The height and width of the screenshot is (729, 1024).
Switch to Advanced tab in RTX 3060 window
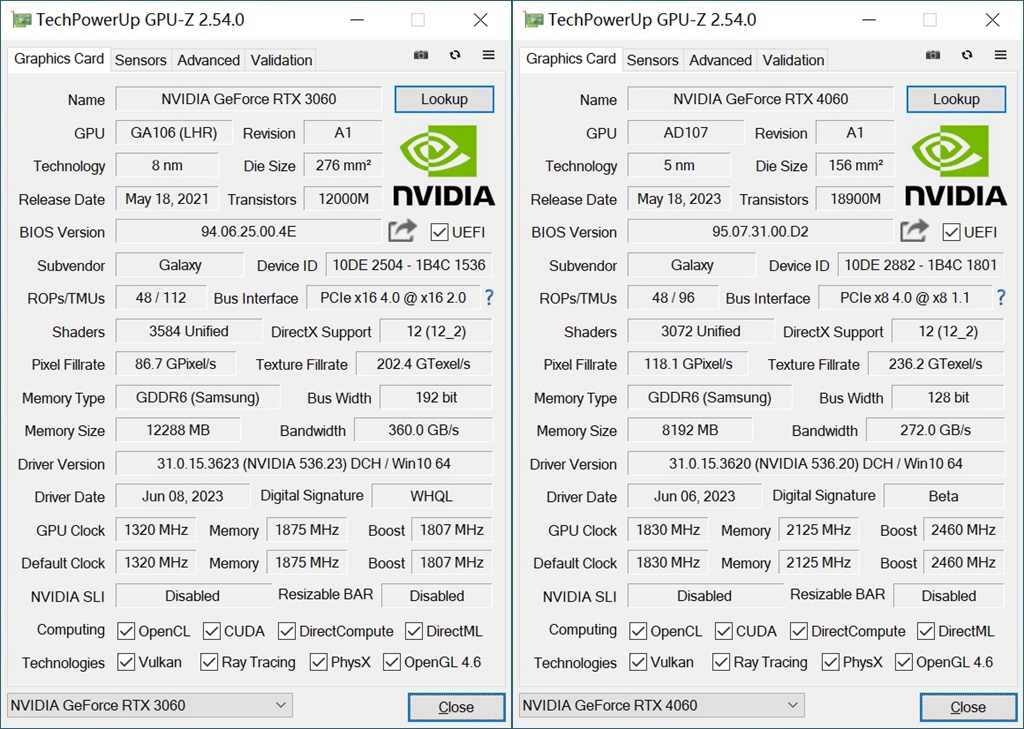click(208, 60)
